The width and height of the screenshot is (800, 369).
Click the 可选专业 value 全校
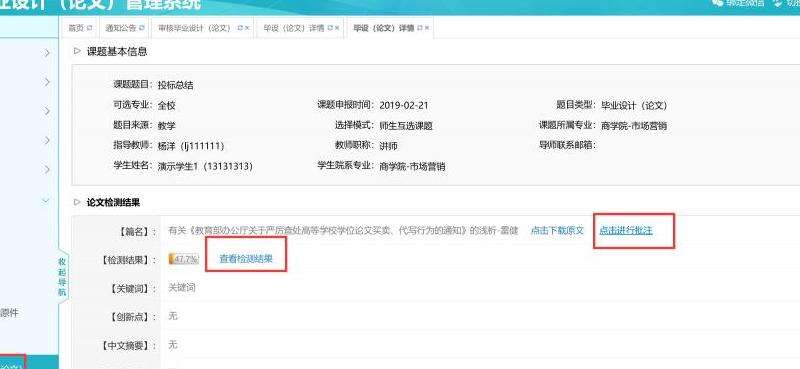tap(166, 106)
